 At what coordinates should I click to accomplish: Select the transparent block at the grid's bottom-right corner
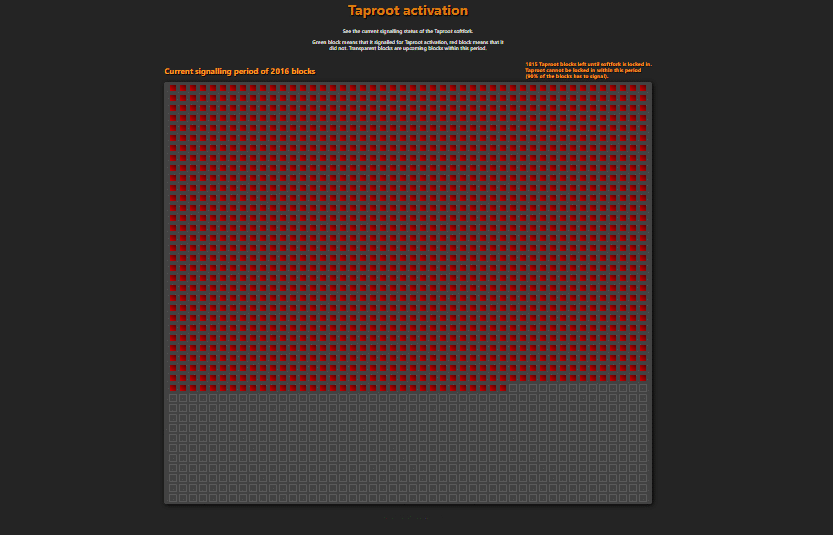[643, 498]
